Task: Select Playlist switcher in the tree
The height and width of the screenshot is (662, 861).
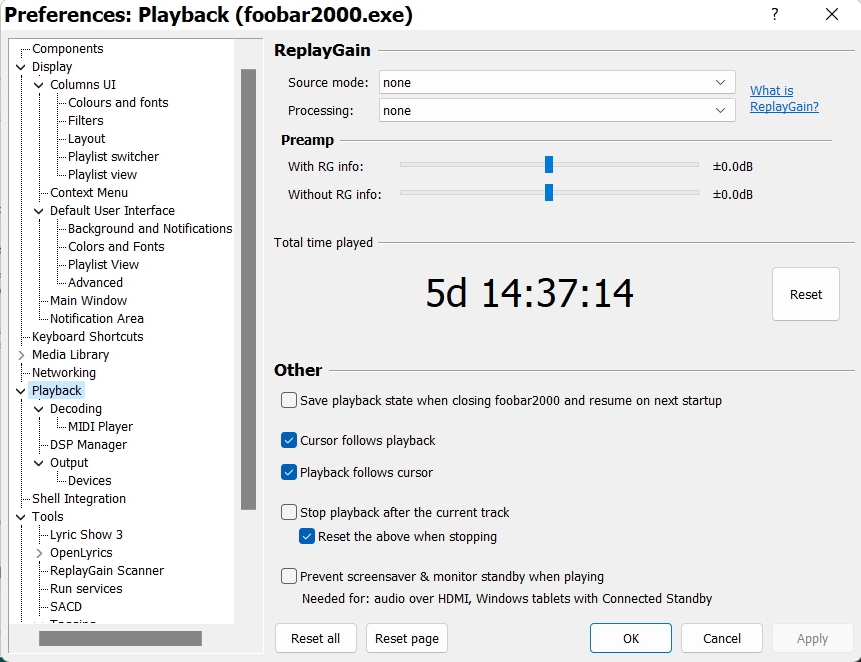Action: click(x=113, y=156)
